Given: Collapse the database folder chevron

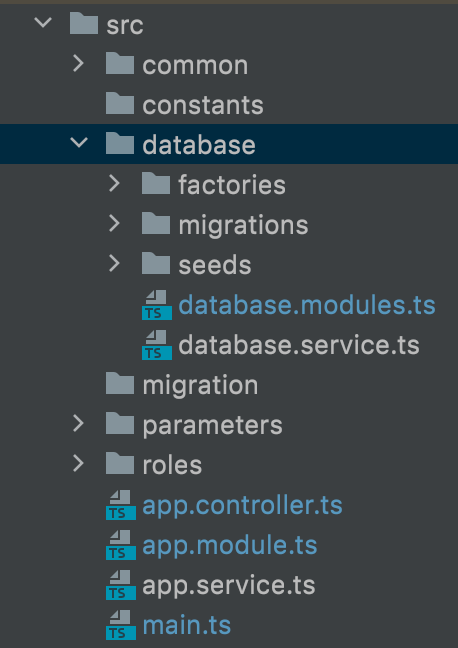Looking at the screenshot, I should [x=79, y=143].
